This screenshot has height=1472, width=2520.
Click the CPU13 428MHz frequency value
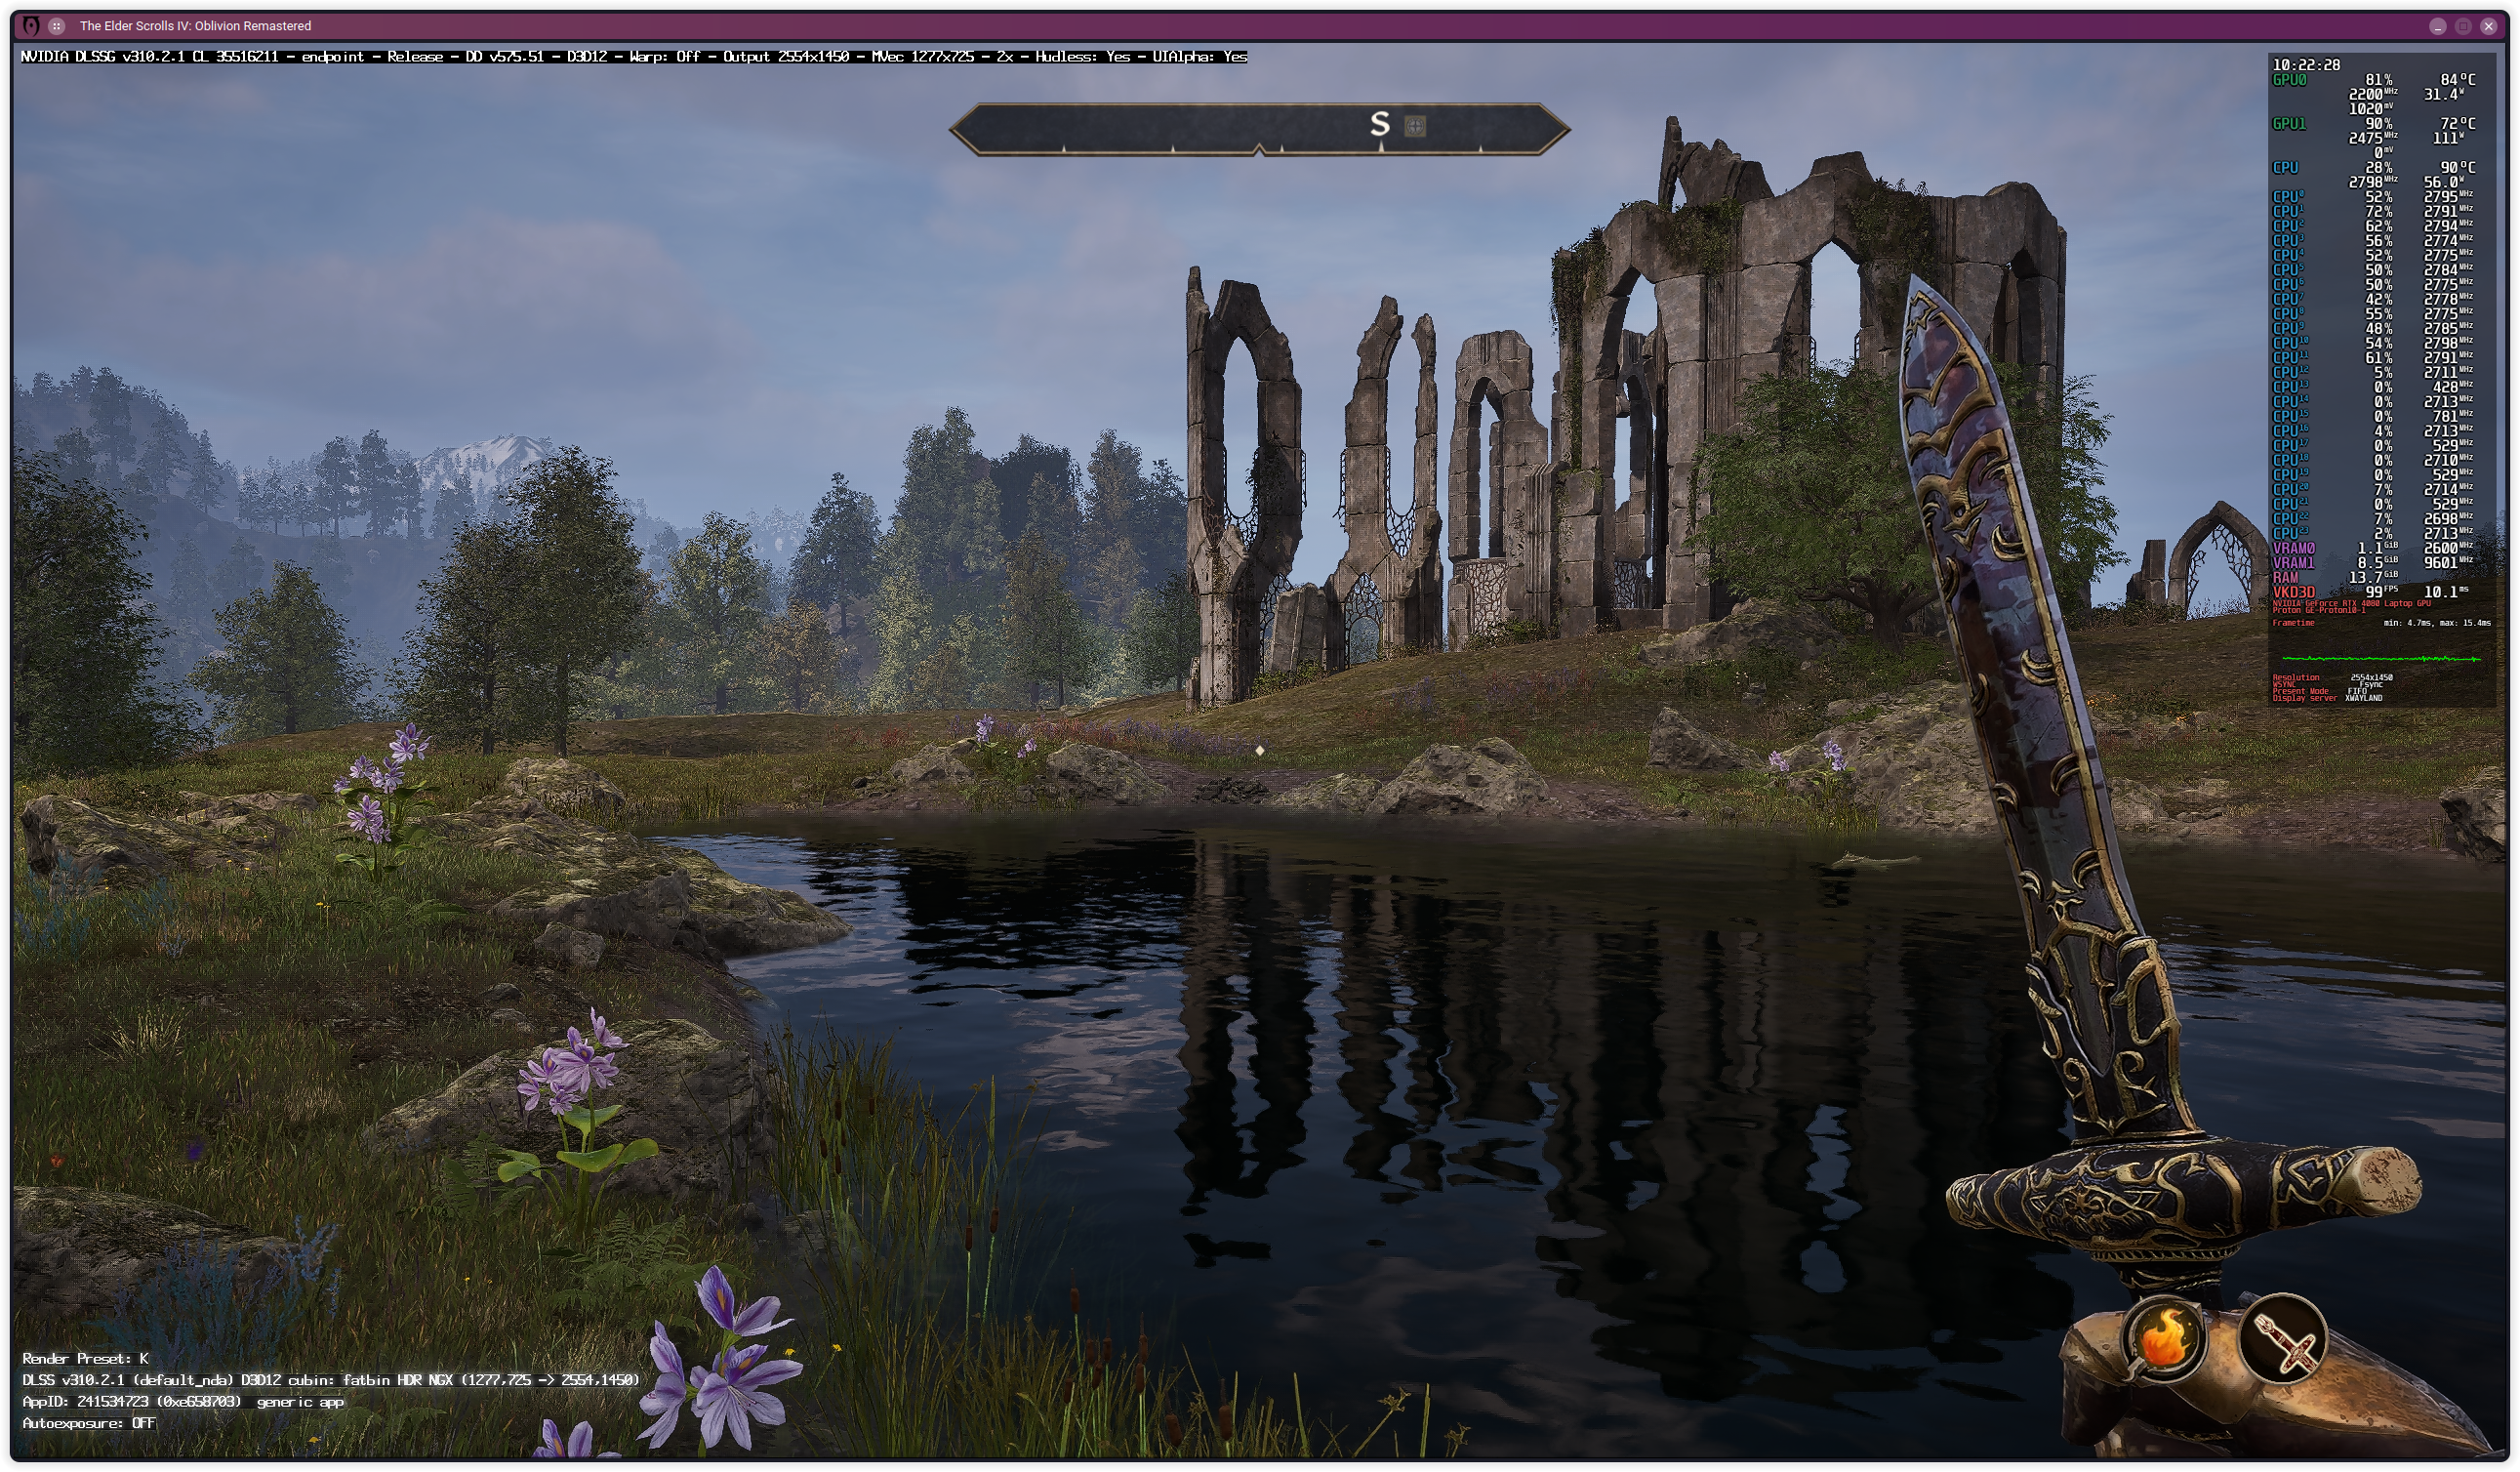(2452, 388)
